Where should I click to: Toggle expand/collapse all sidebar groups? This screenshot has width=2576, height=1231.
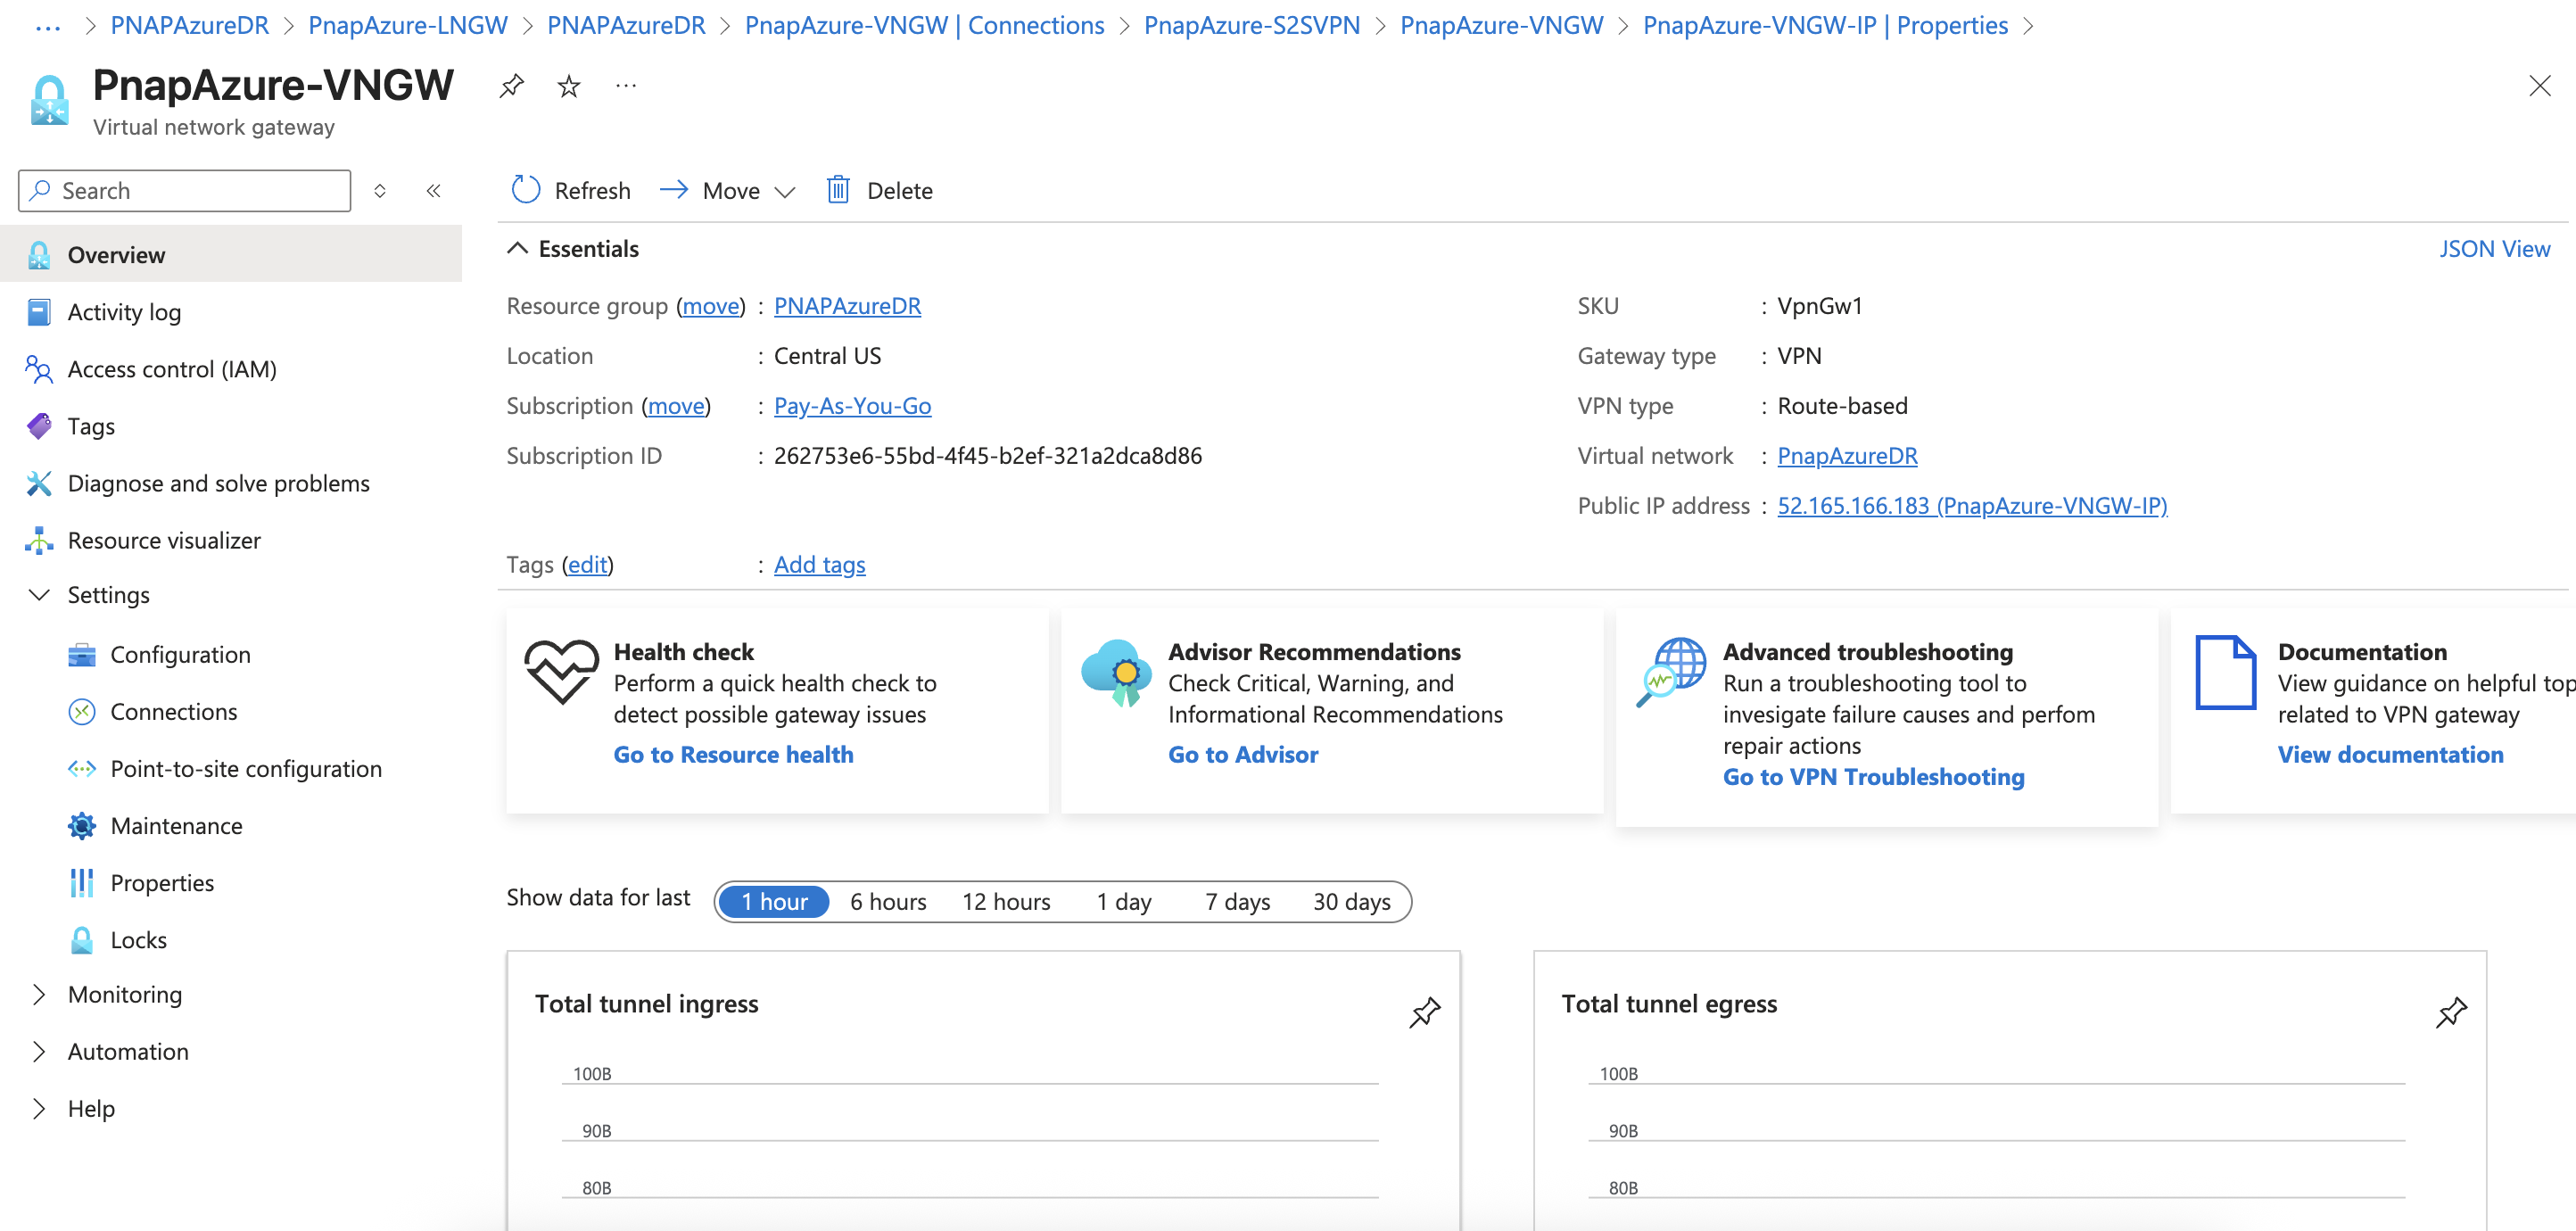(380, 191)
